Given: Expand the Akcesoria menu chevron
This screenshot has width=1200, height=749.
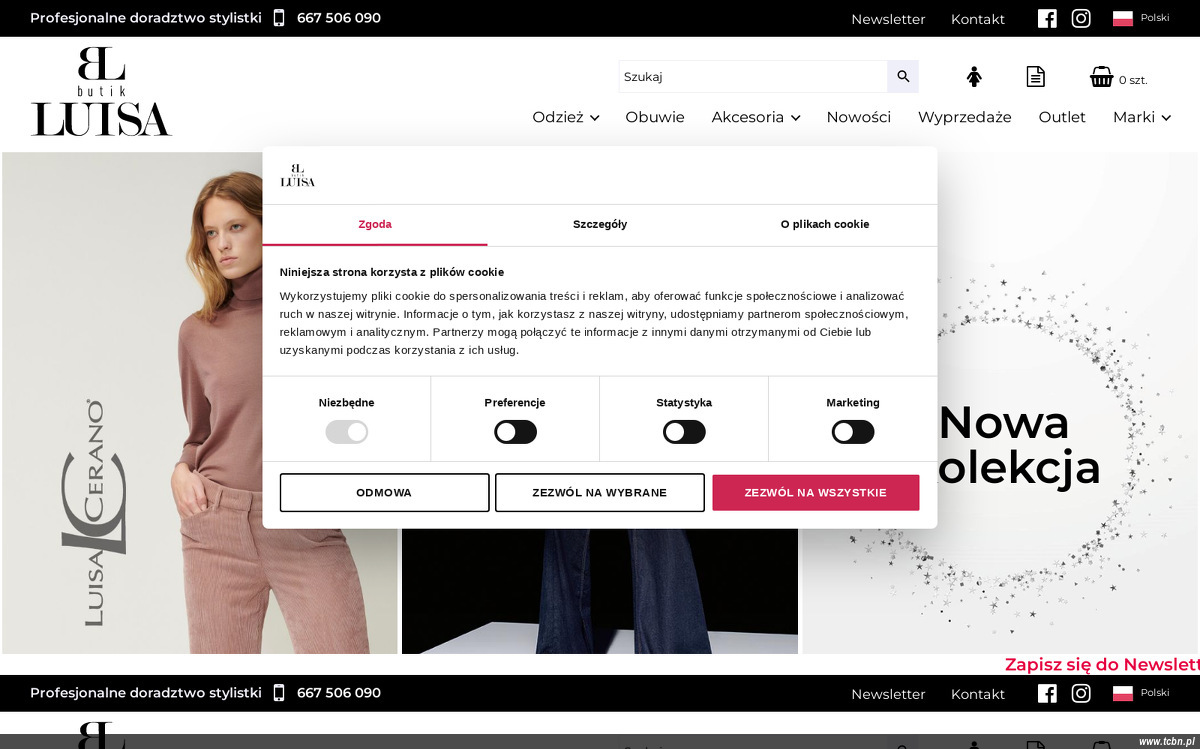Looking at the screenshot, I should (x=795, y=118).
